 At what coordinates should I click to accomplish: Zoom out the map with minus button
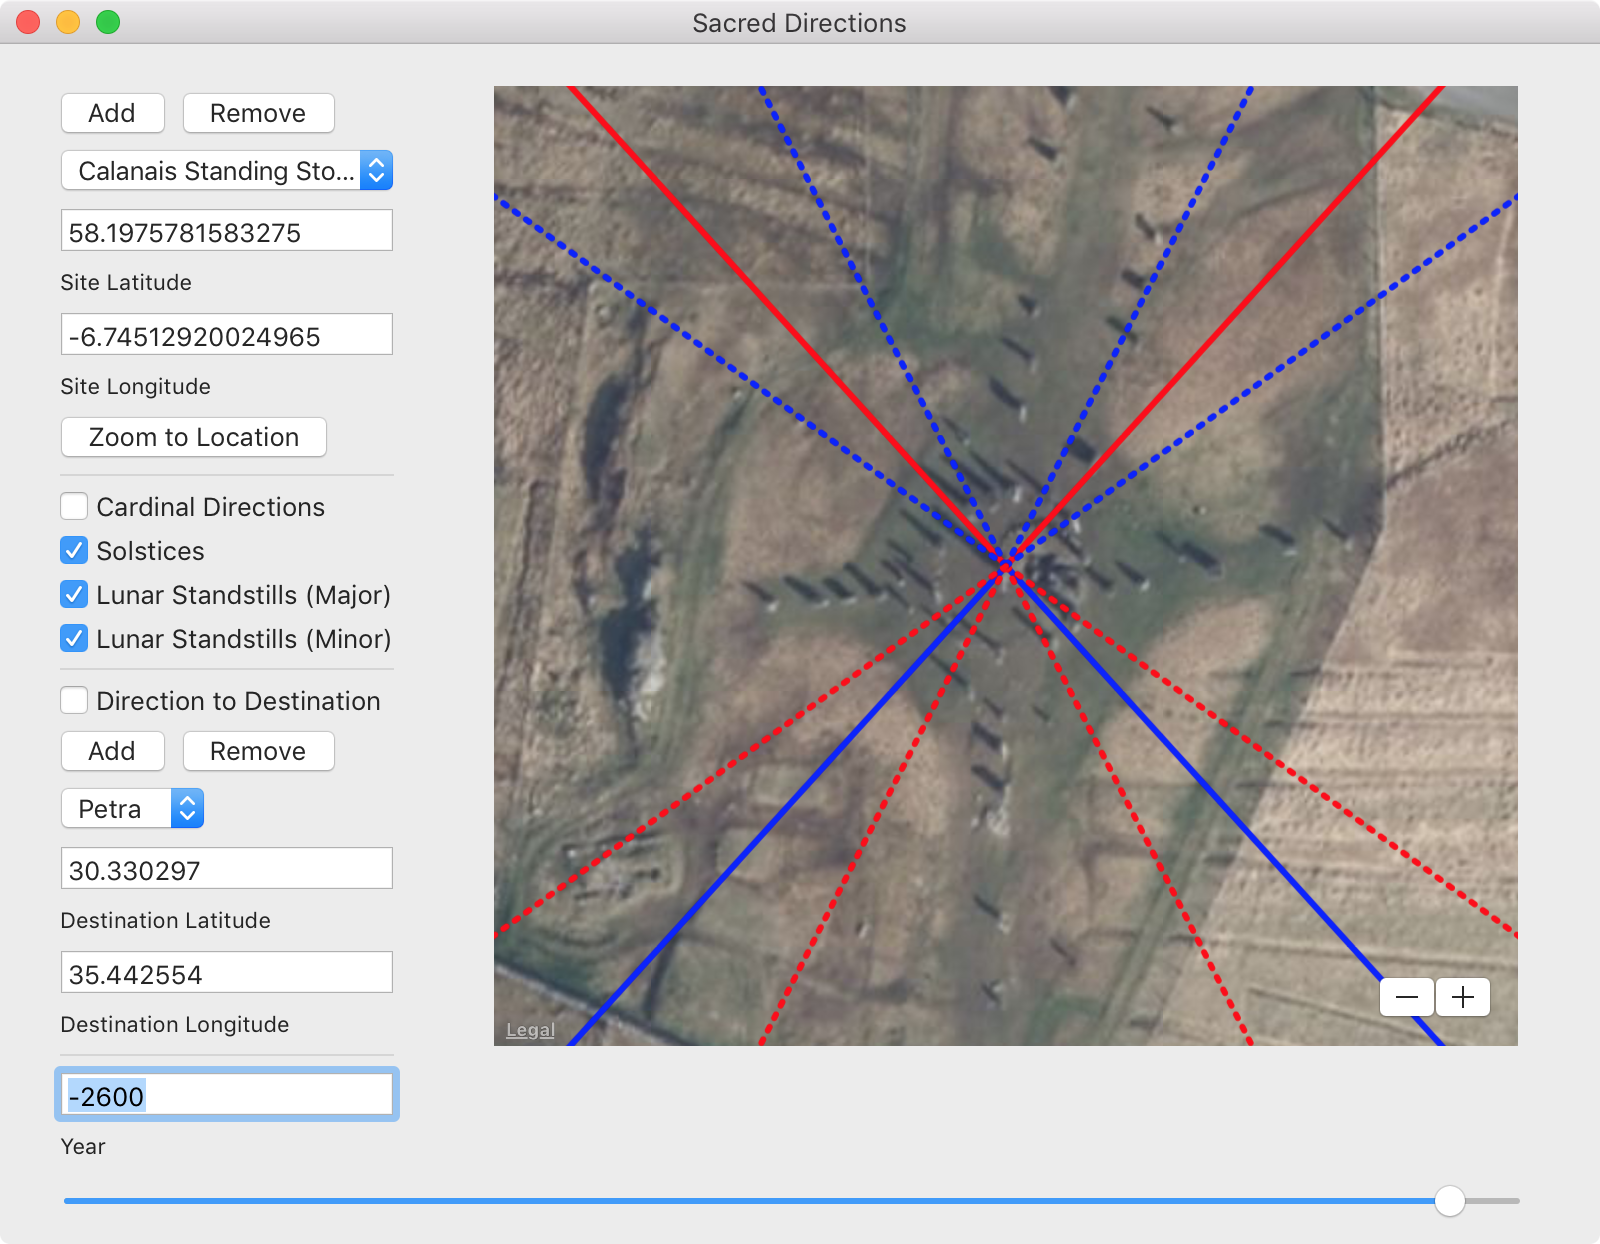pos(1406,997)
